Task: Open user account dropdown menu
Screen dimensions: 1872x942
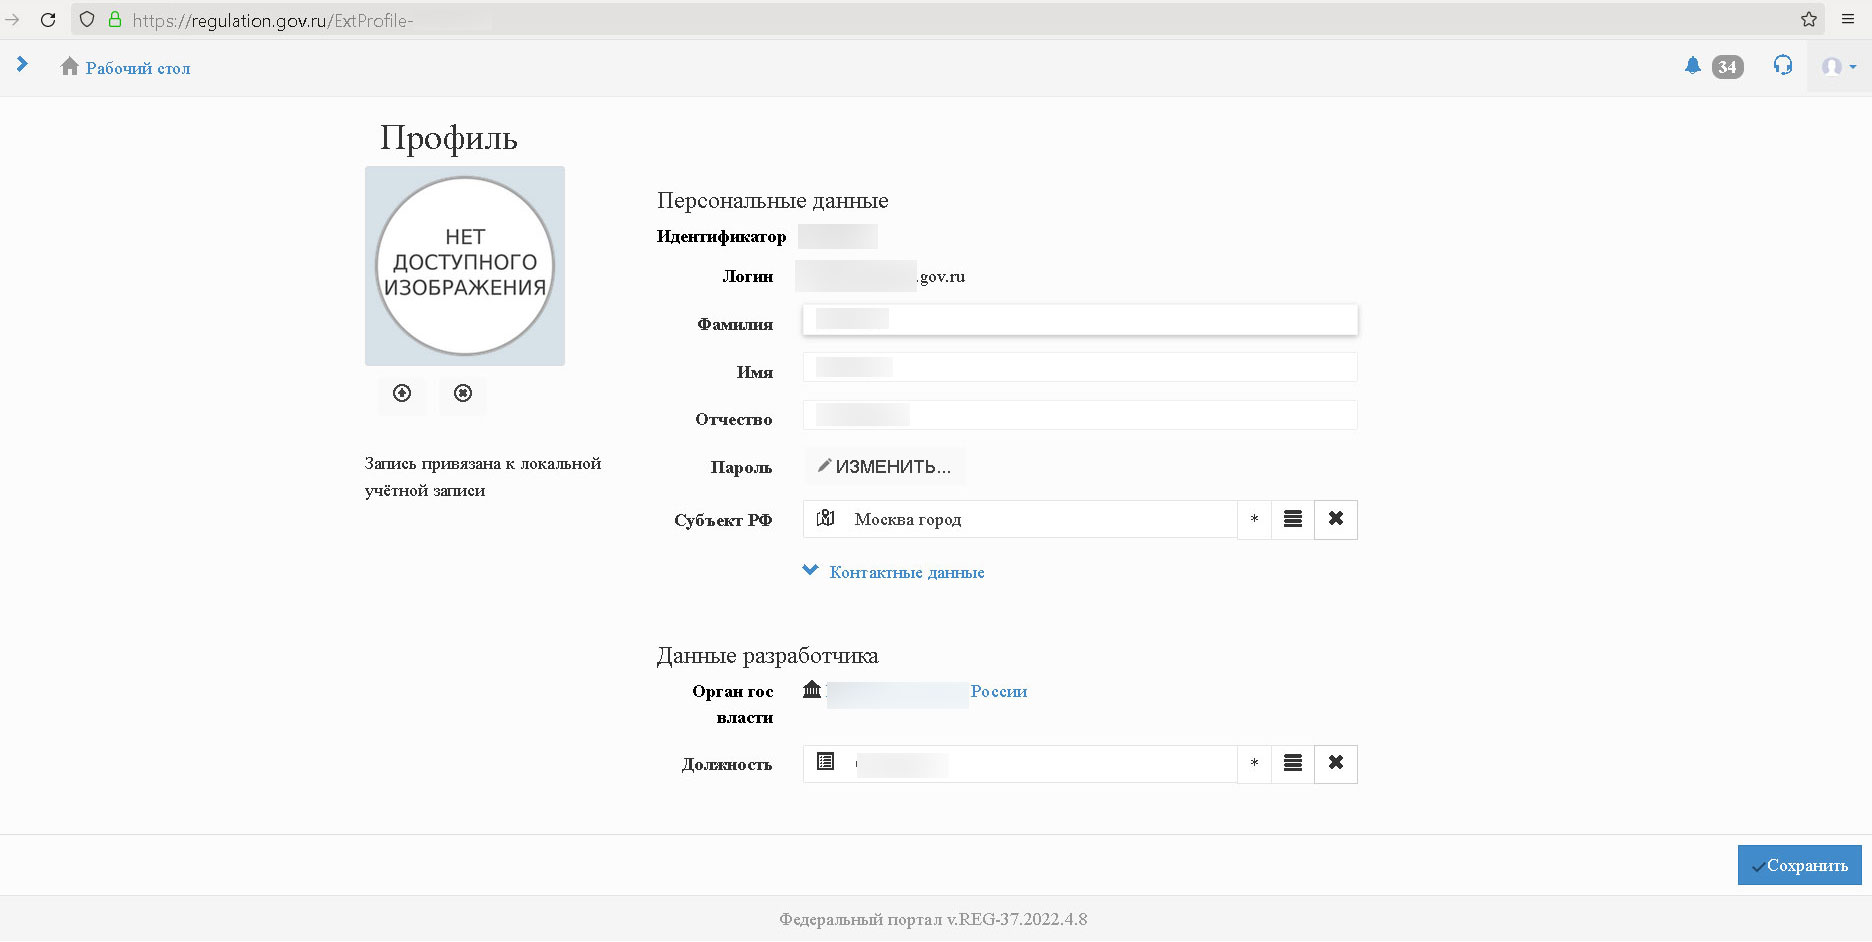Action: click(x=1839, y=67)
